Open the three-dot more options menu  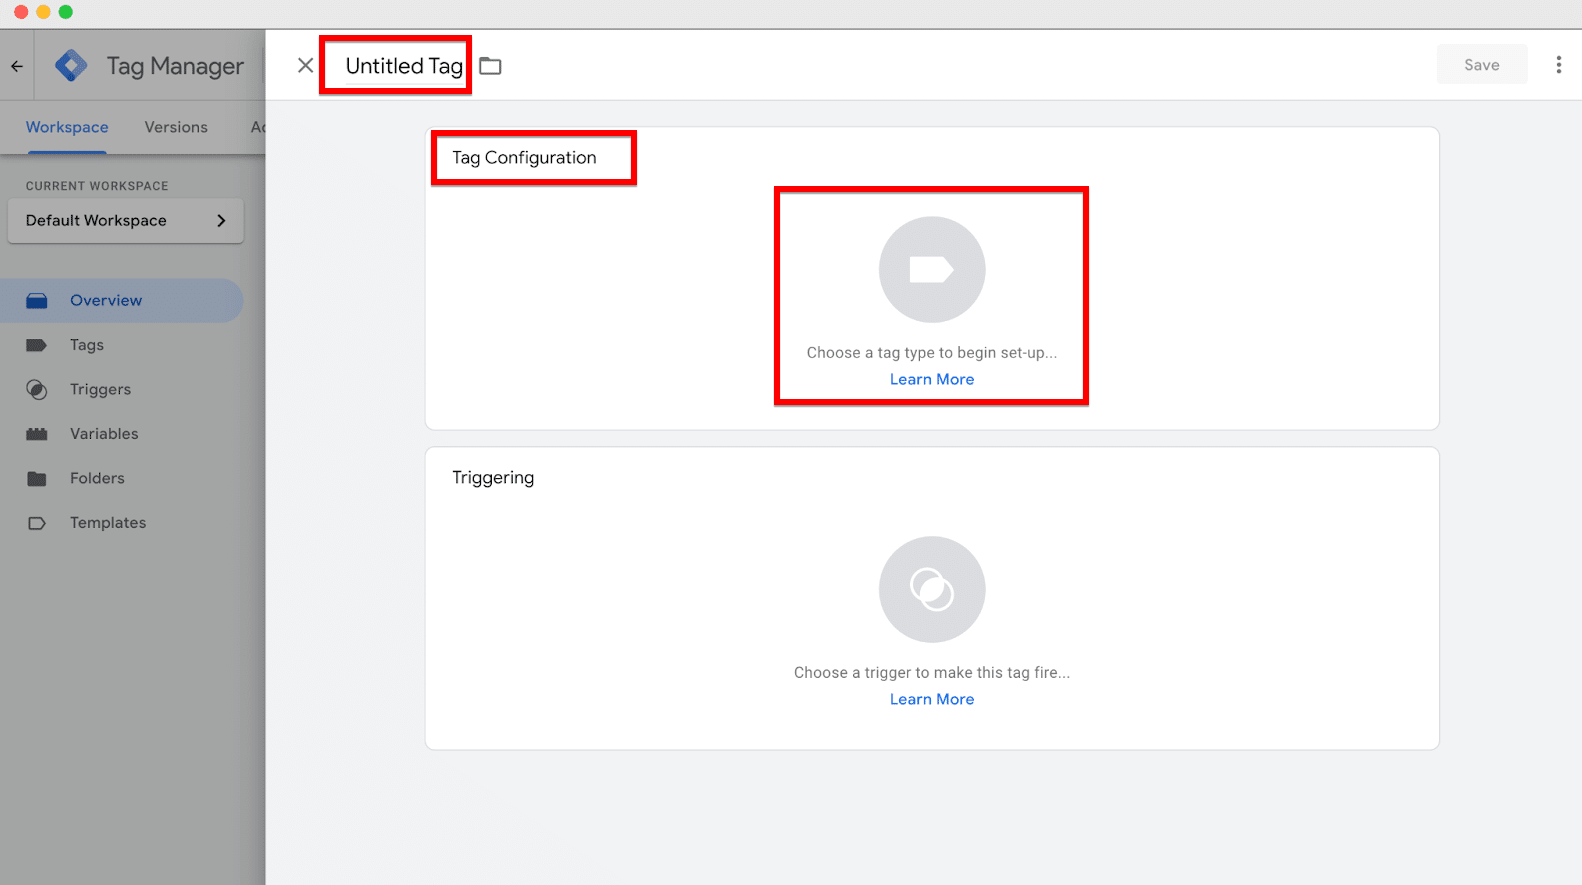click(1558, 65)
